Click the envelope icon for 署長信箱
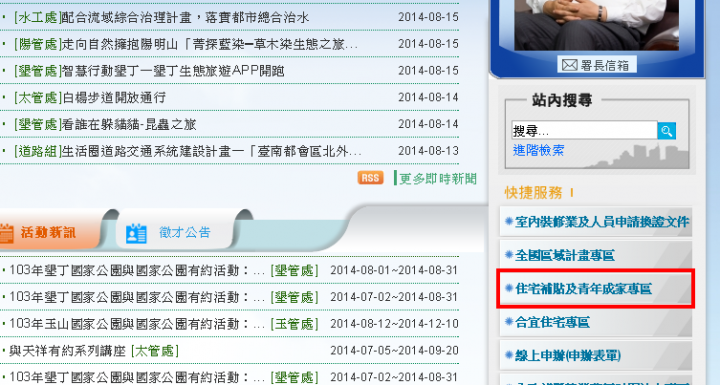 569,65
